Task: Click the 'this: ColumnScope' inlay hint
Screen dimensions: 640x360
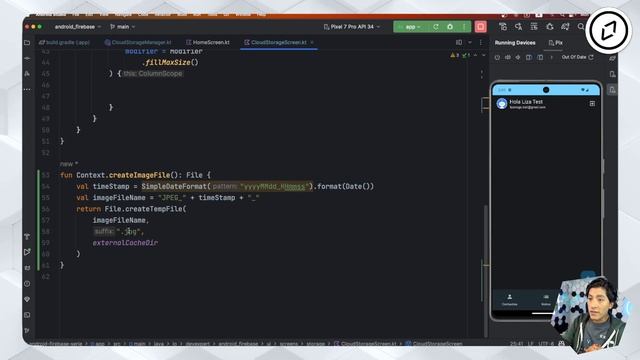Action: 153,74
